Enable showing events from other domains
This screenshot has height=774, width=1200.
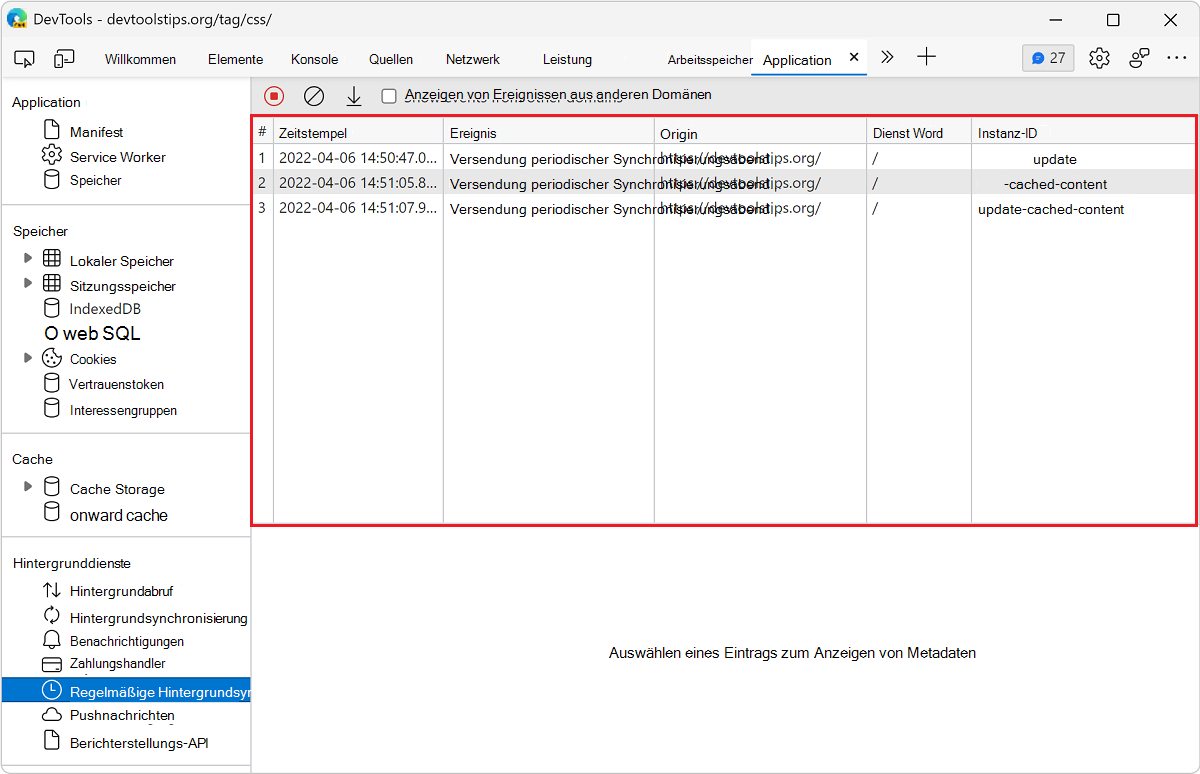coord(389,96)
